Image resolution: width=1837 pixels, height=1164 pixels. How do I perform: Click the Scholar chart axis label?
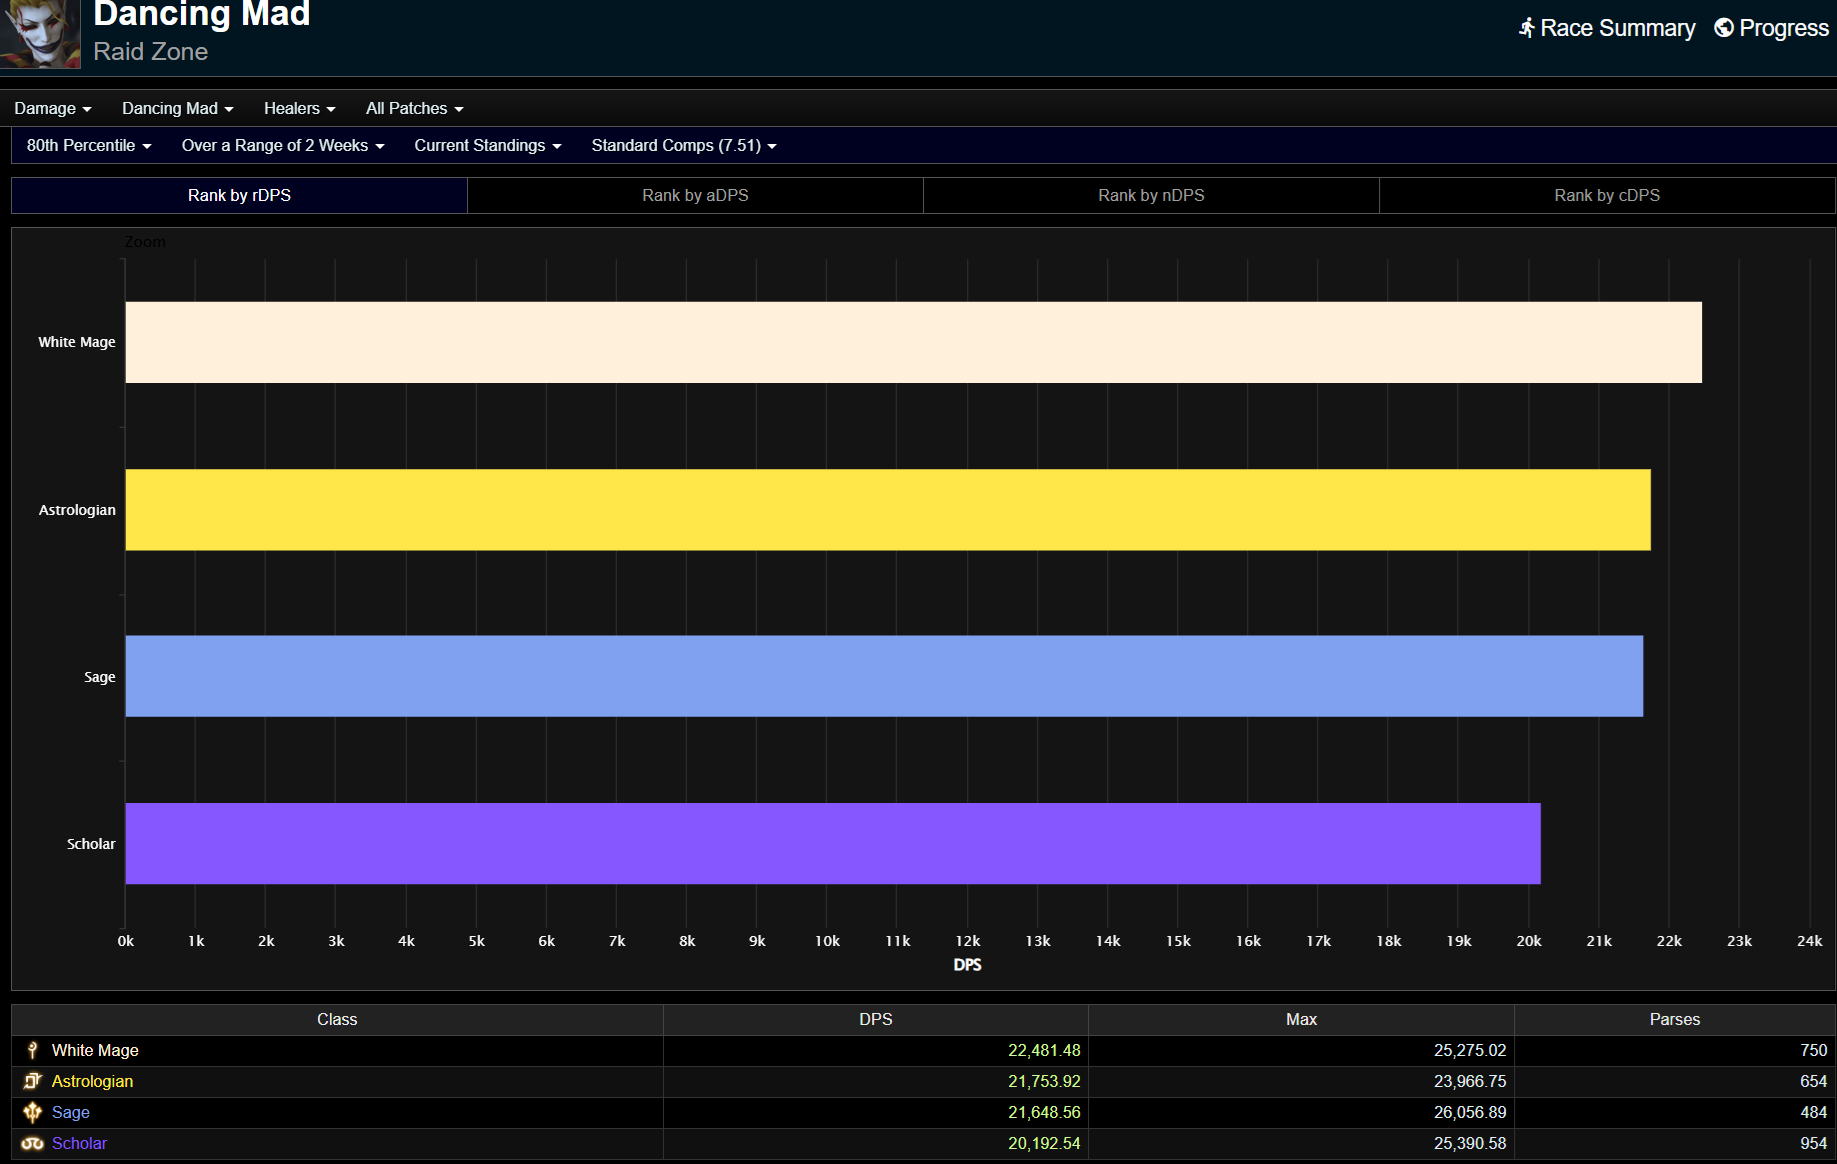(91, 844)
